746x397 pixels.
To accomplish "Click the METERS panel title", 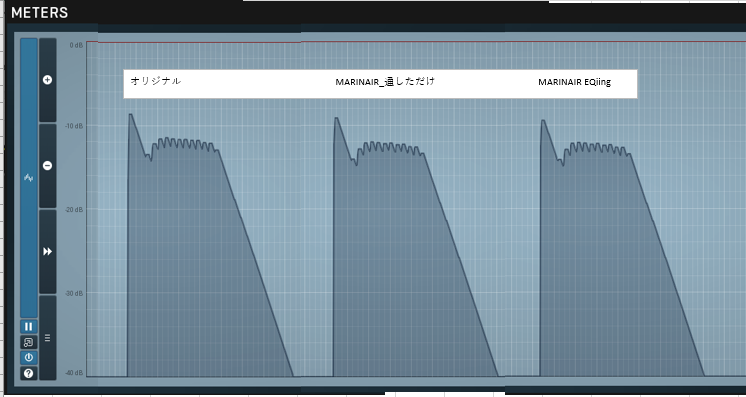I will (x=39, y=13).
